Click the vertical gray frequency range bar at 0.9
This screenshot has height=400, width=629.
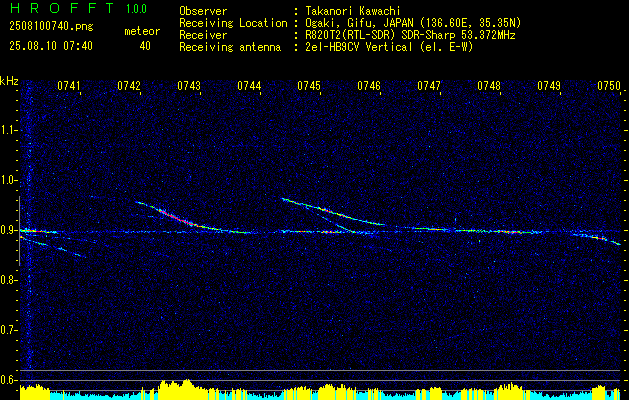point(19,231)
